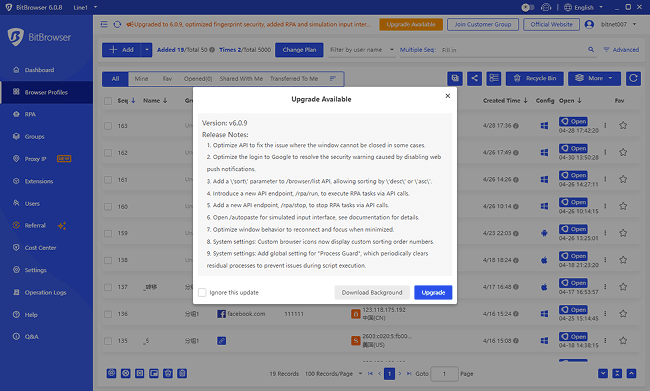
Task: Tick the select-all header checkbox
Action: point(108,101)
